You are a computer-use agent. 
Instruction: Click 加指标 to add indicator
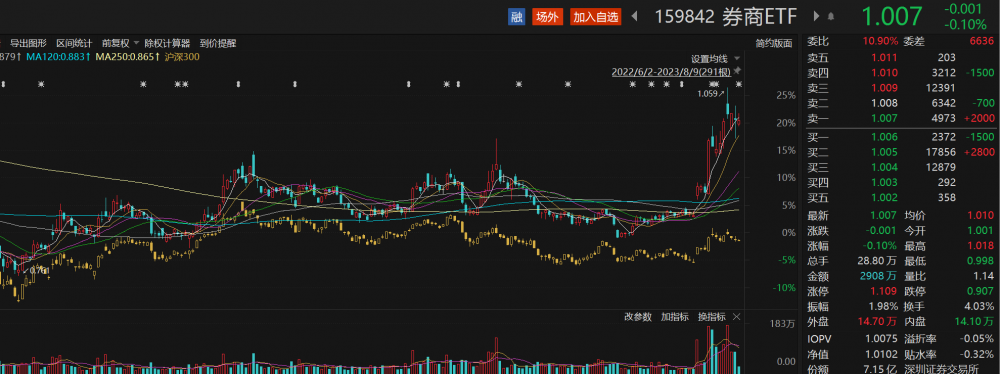click(674, 317)
